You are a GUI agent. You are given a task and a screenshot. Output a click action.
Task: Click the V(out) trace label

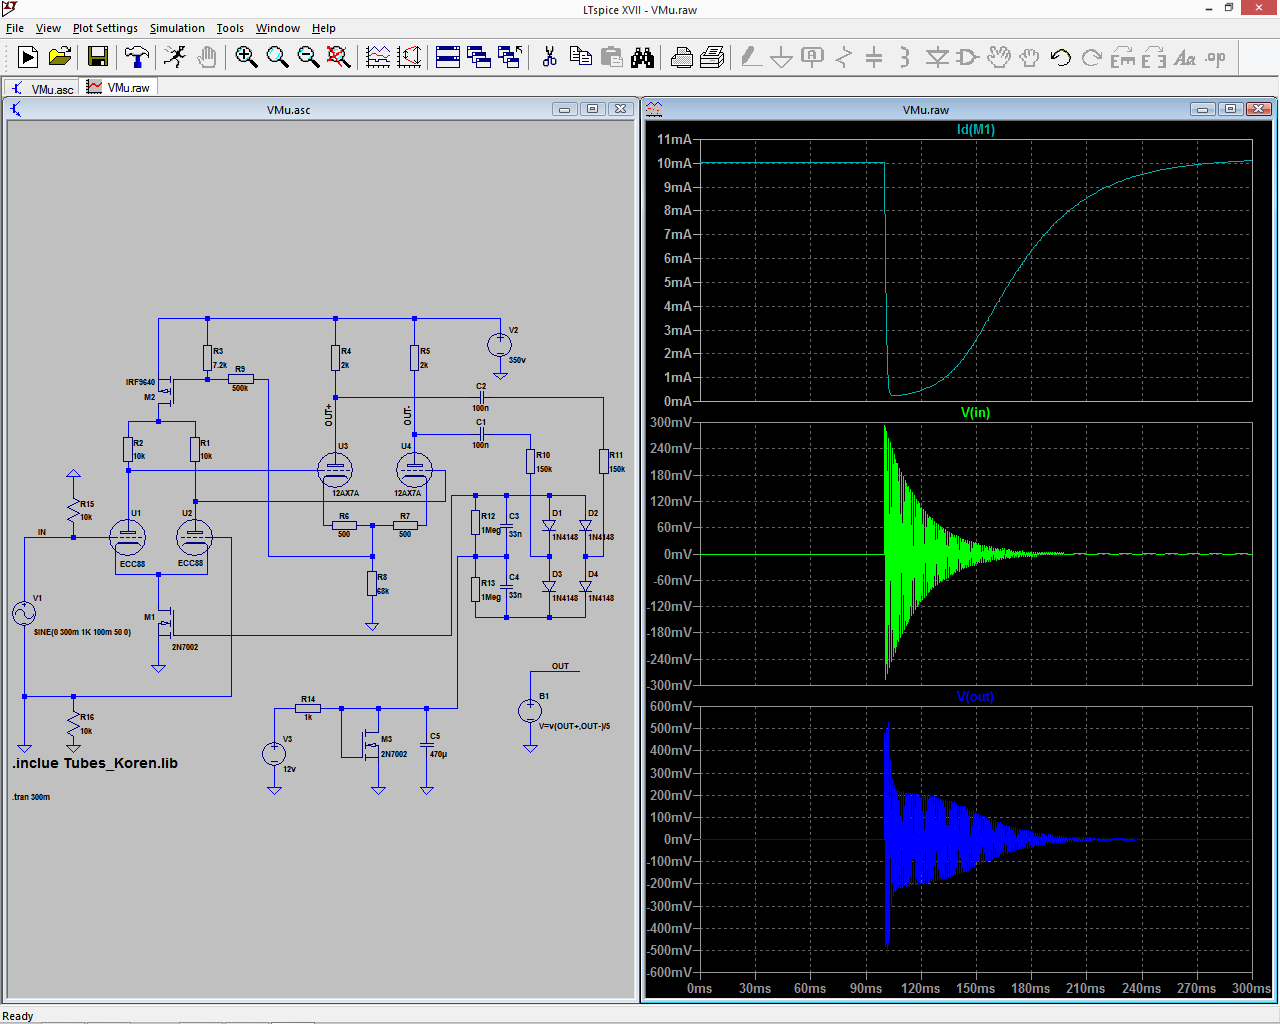click(975, 696)
